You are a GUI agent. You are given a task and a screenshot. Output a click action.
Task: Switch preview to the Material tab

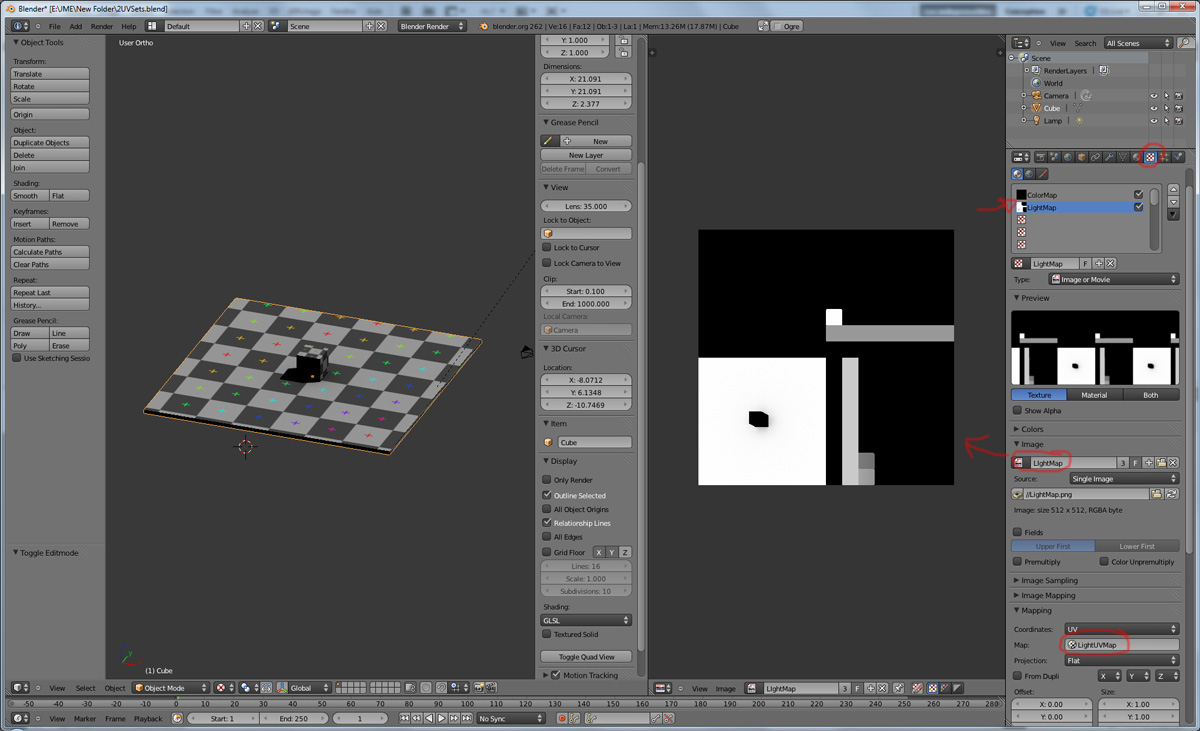[x=1094, y=395]
